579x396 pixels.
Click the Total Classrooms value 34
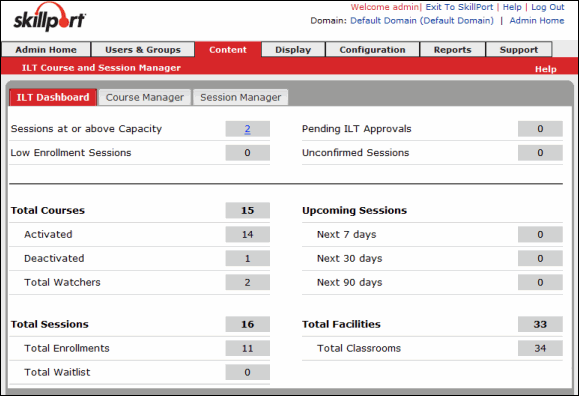pos(540,348)
